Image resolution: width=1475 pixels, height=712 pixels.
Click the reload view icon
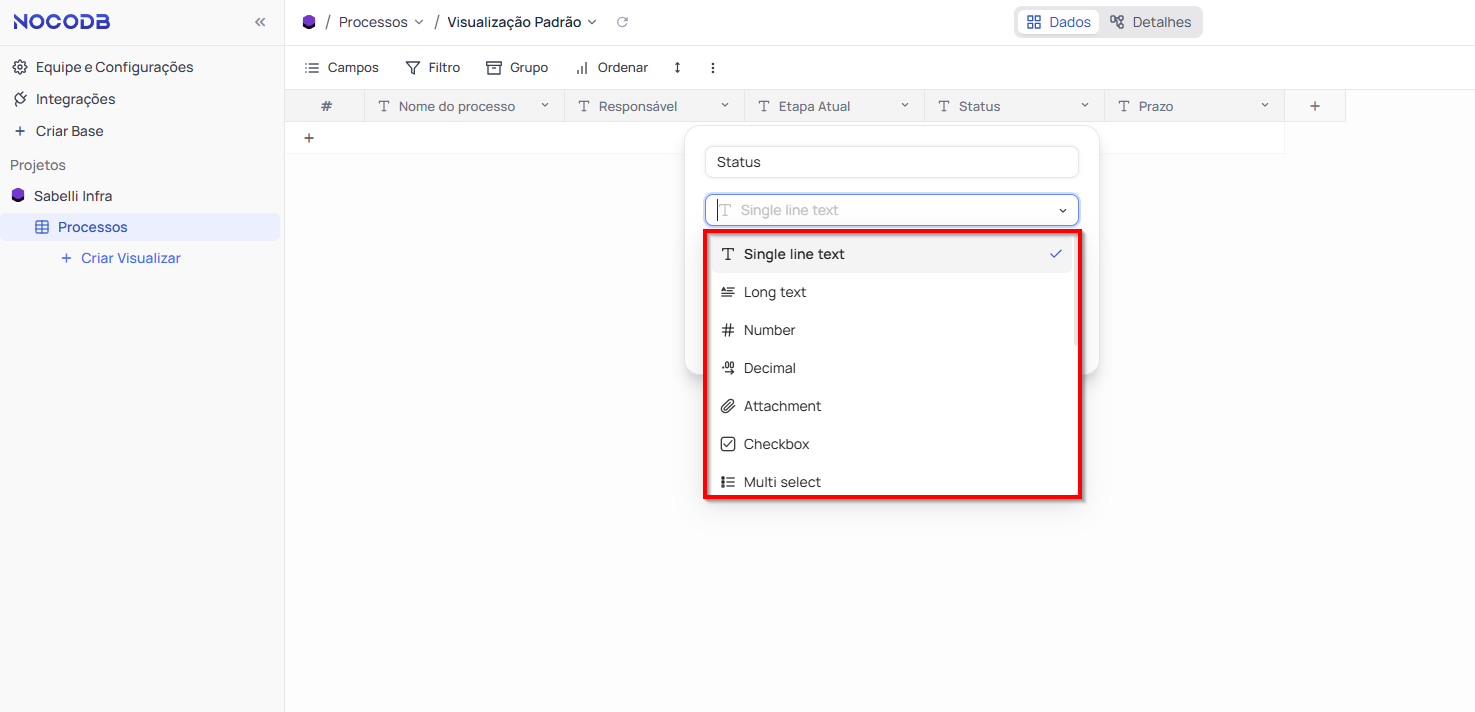[x=622, y=22]
